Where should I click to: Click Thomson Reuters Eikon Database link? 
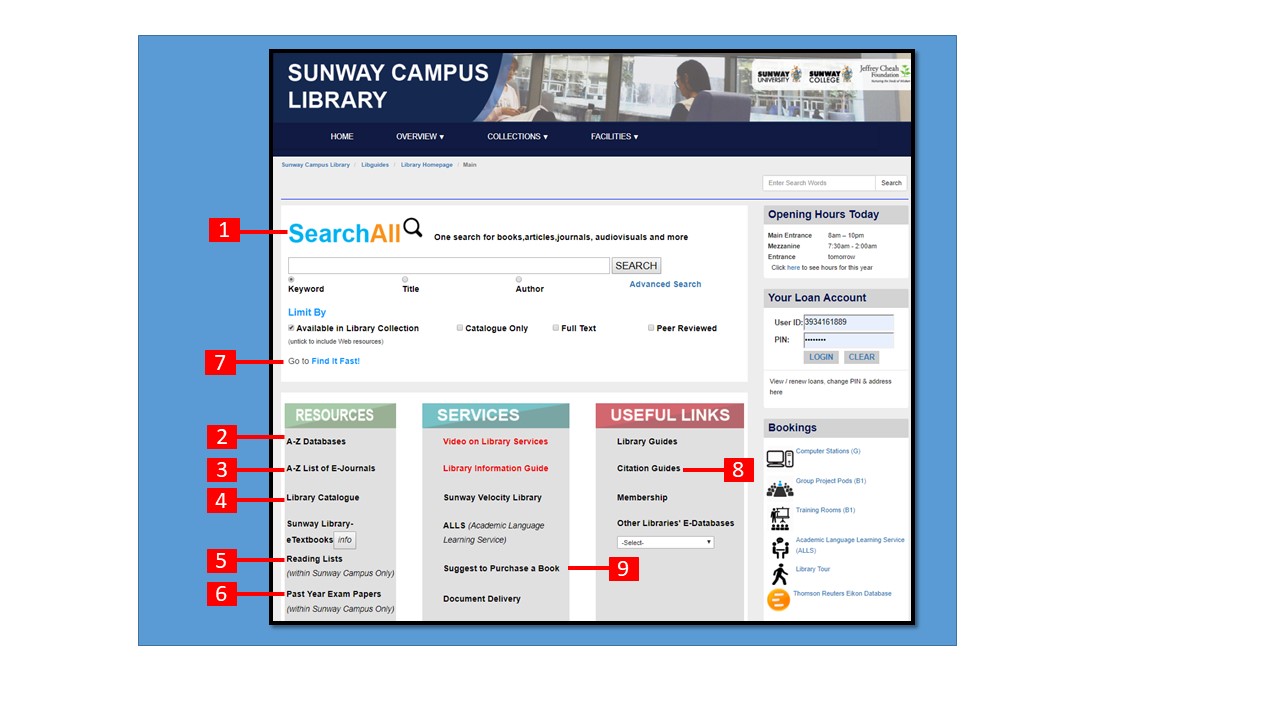842,593
